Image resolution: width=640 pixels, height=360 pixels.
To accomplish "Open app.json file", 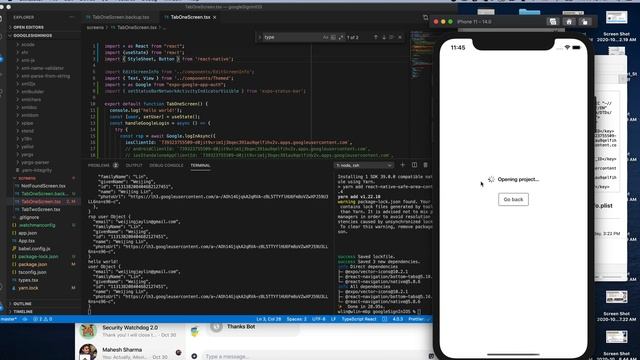I will click(x=28, y=233).
